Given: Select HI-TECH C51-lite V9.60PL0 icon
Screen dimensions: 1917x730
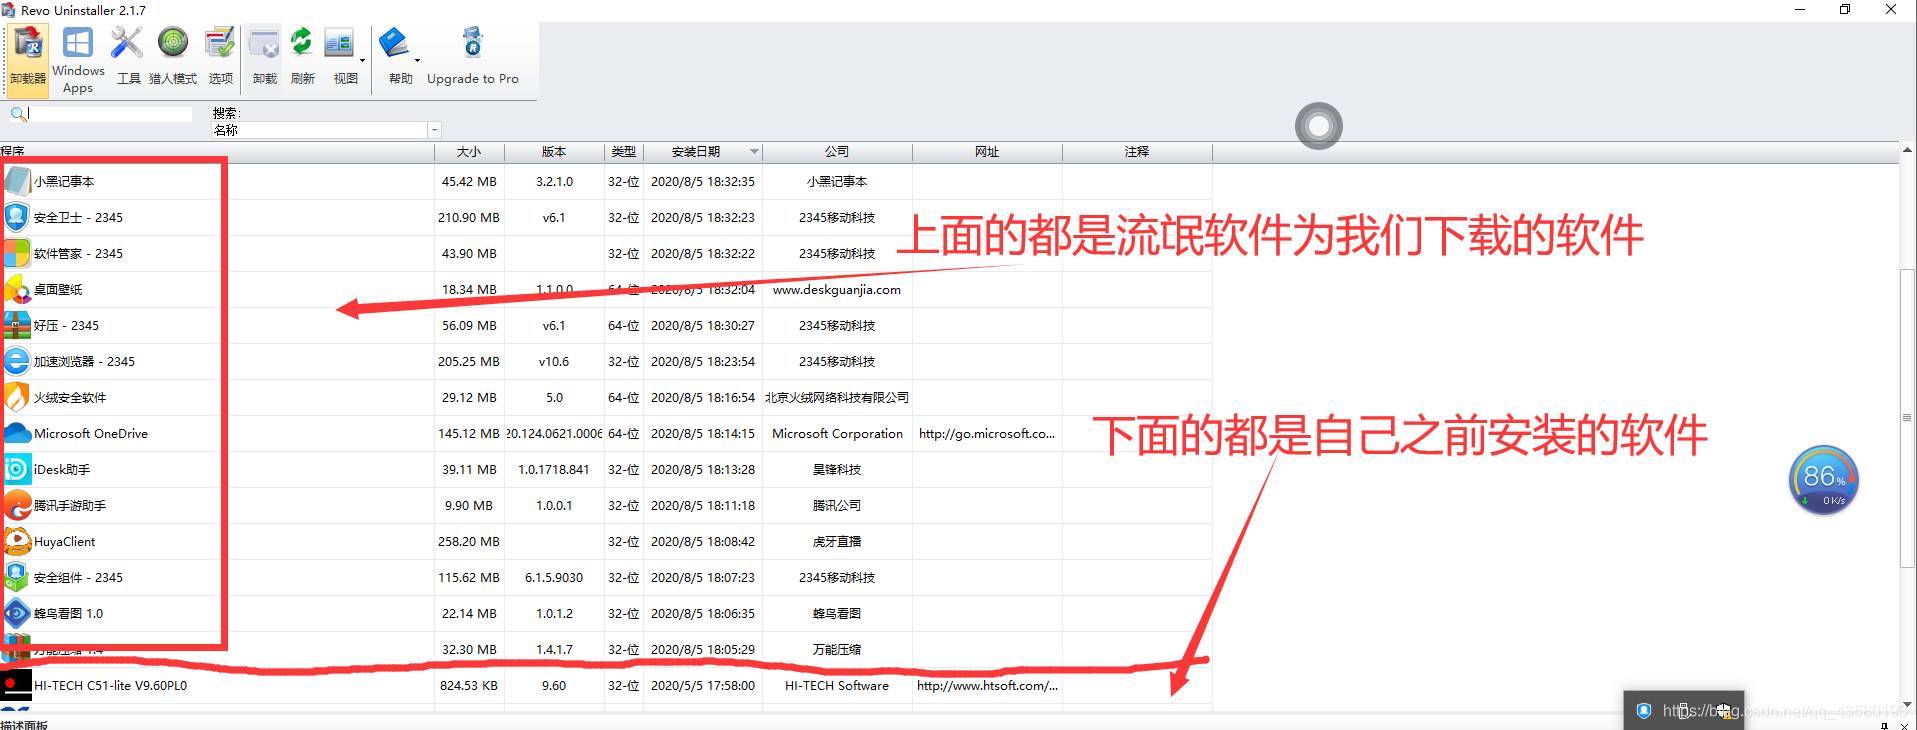Looking at the screenshot, I should [17, 686].
